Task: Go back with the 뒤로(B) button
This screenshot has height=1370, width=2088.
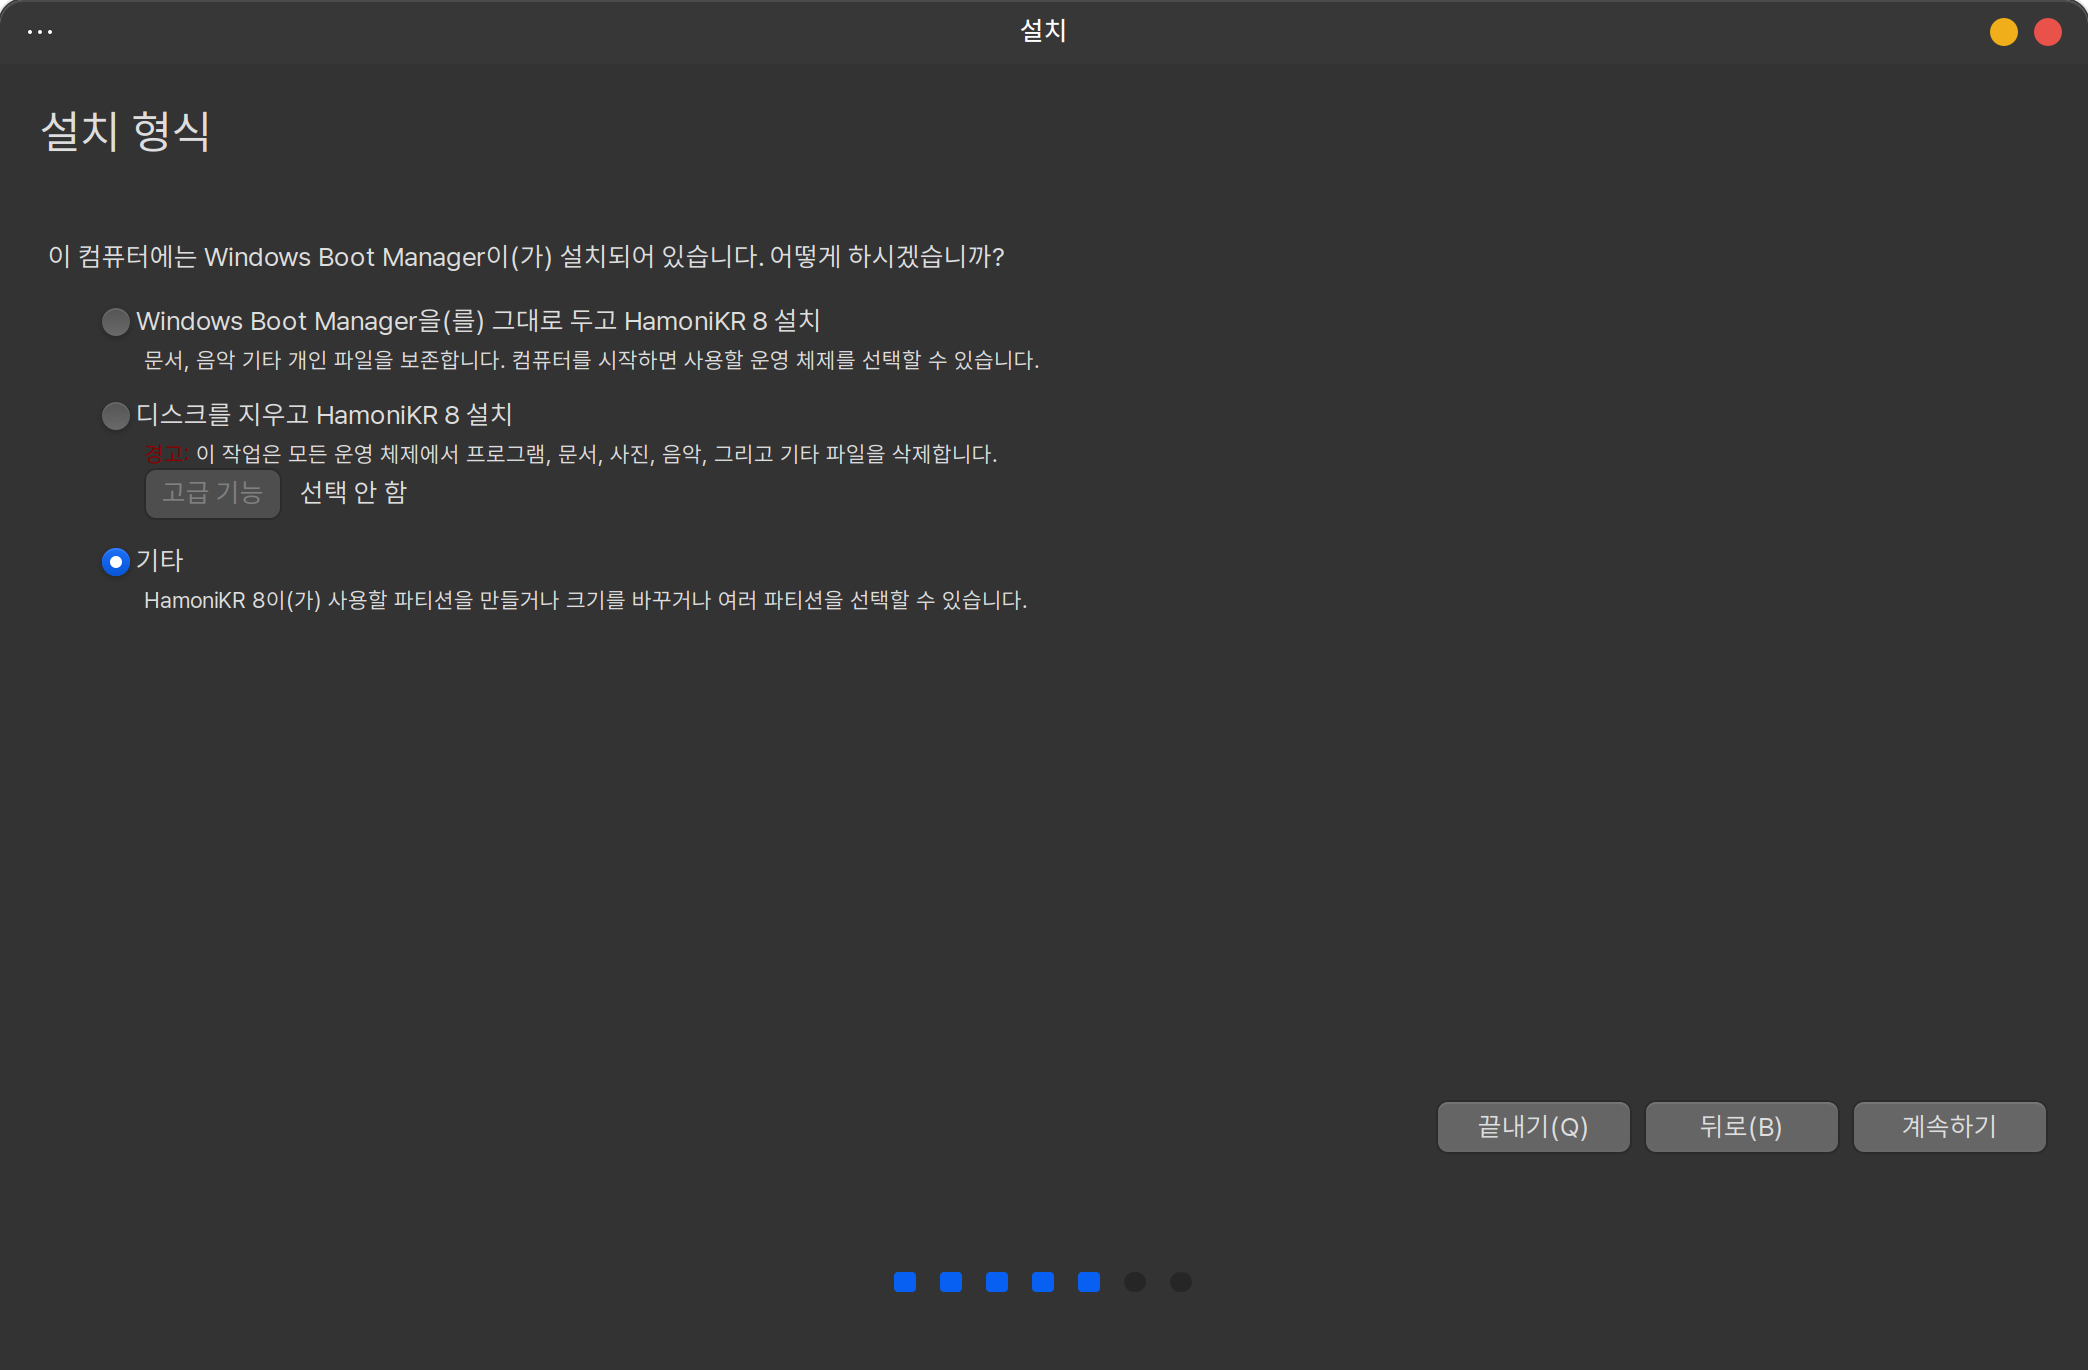Action: [1741, 1127]
